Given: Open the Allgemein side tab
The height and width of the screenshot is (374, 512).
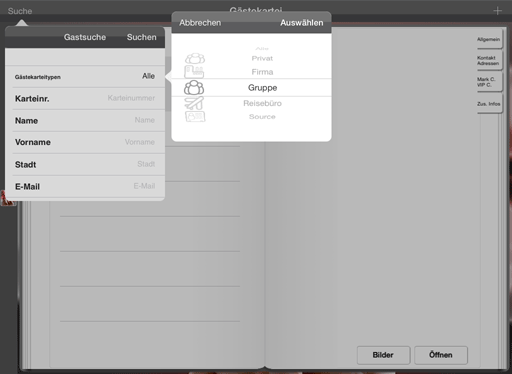Looking at the screenshot, I should coord(489,39).
